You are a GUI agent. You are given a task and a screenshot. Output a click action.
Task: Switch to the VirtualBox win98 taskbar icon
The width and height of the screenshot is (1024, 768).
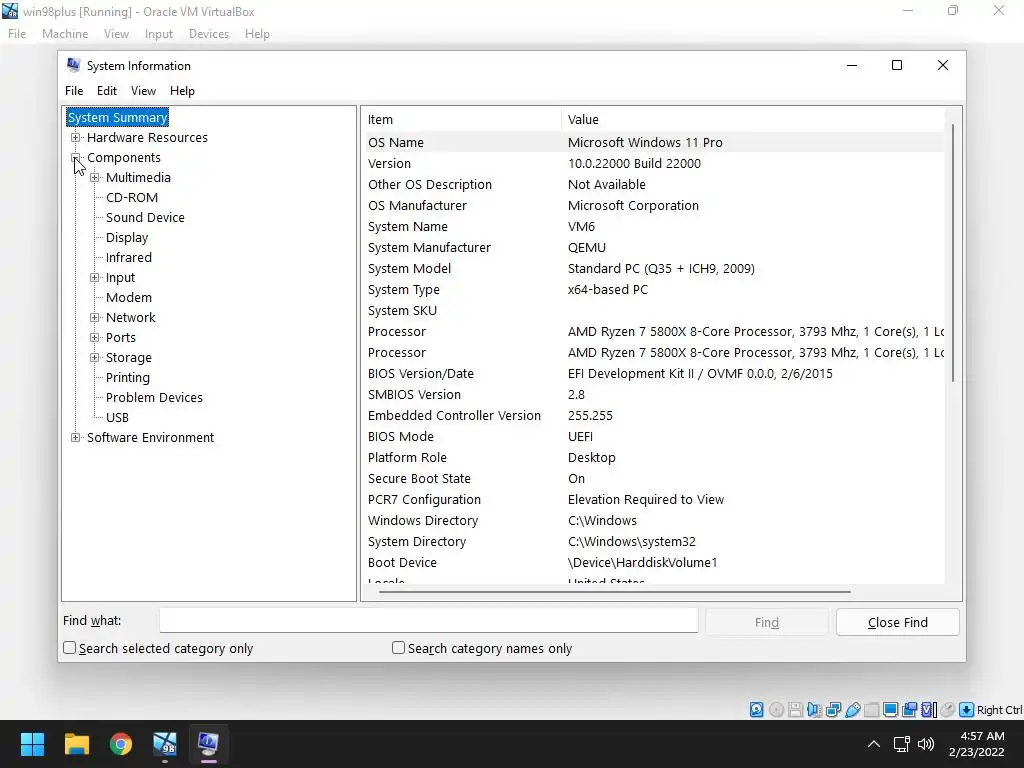tap(165, 744)
